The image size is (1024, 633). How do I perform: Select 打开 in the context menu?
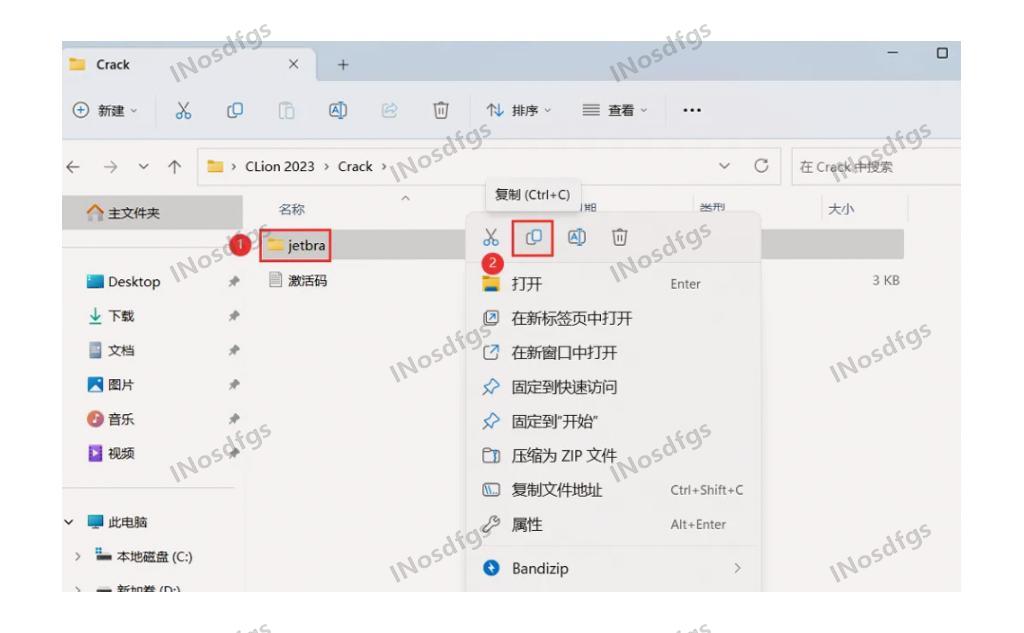click(x=613, y=284)
